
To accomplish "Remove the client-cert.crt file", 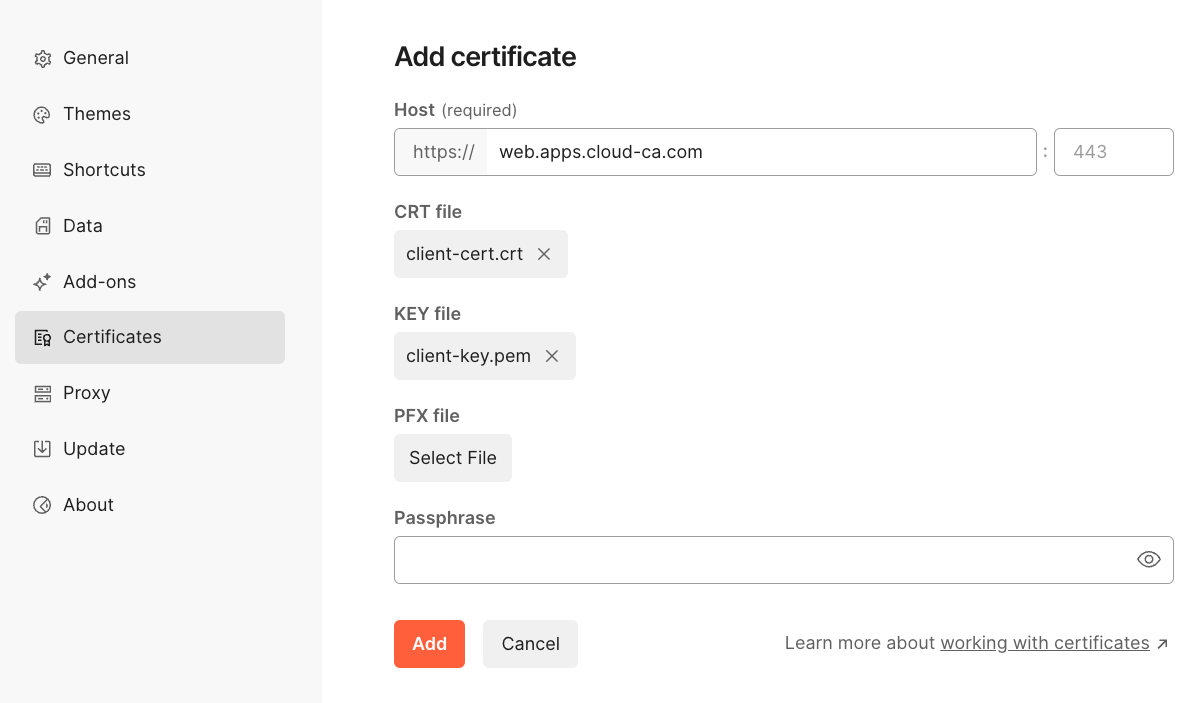I will coord(543,254).
